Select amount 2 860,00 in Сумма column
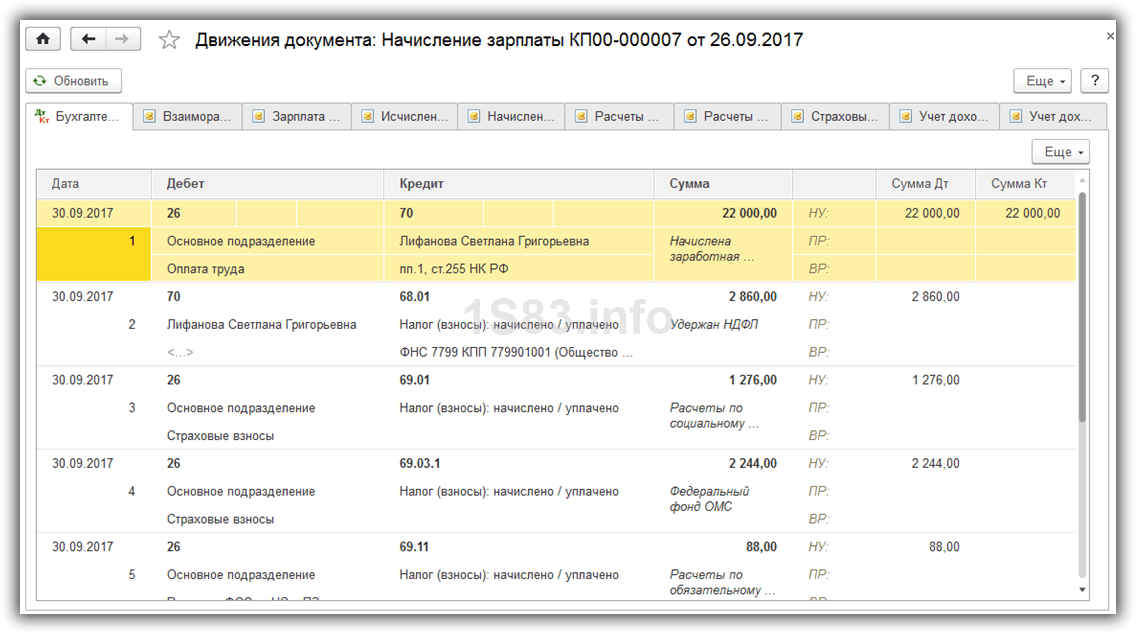This screenshot has width=1136, height=634. click(753, 296)
